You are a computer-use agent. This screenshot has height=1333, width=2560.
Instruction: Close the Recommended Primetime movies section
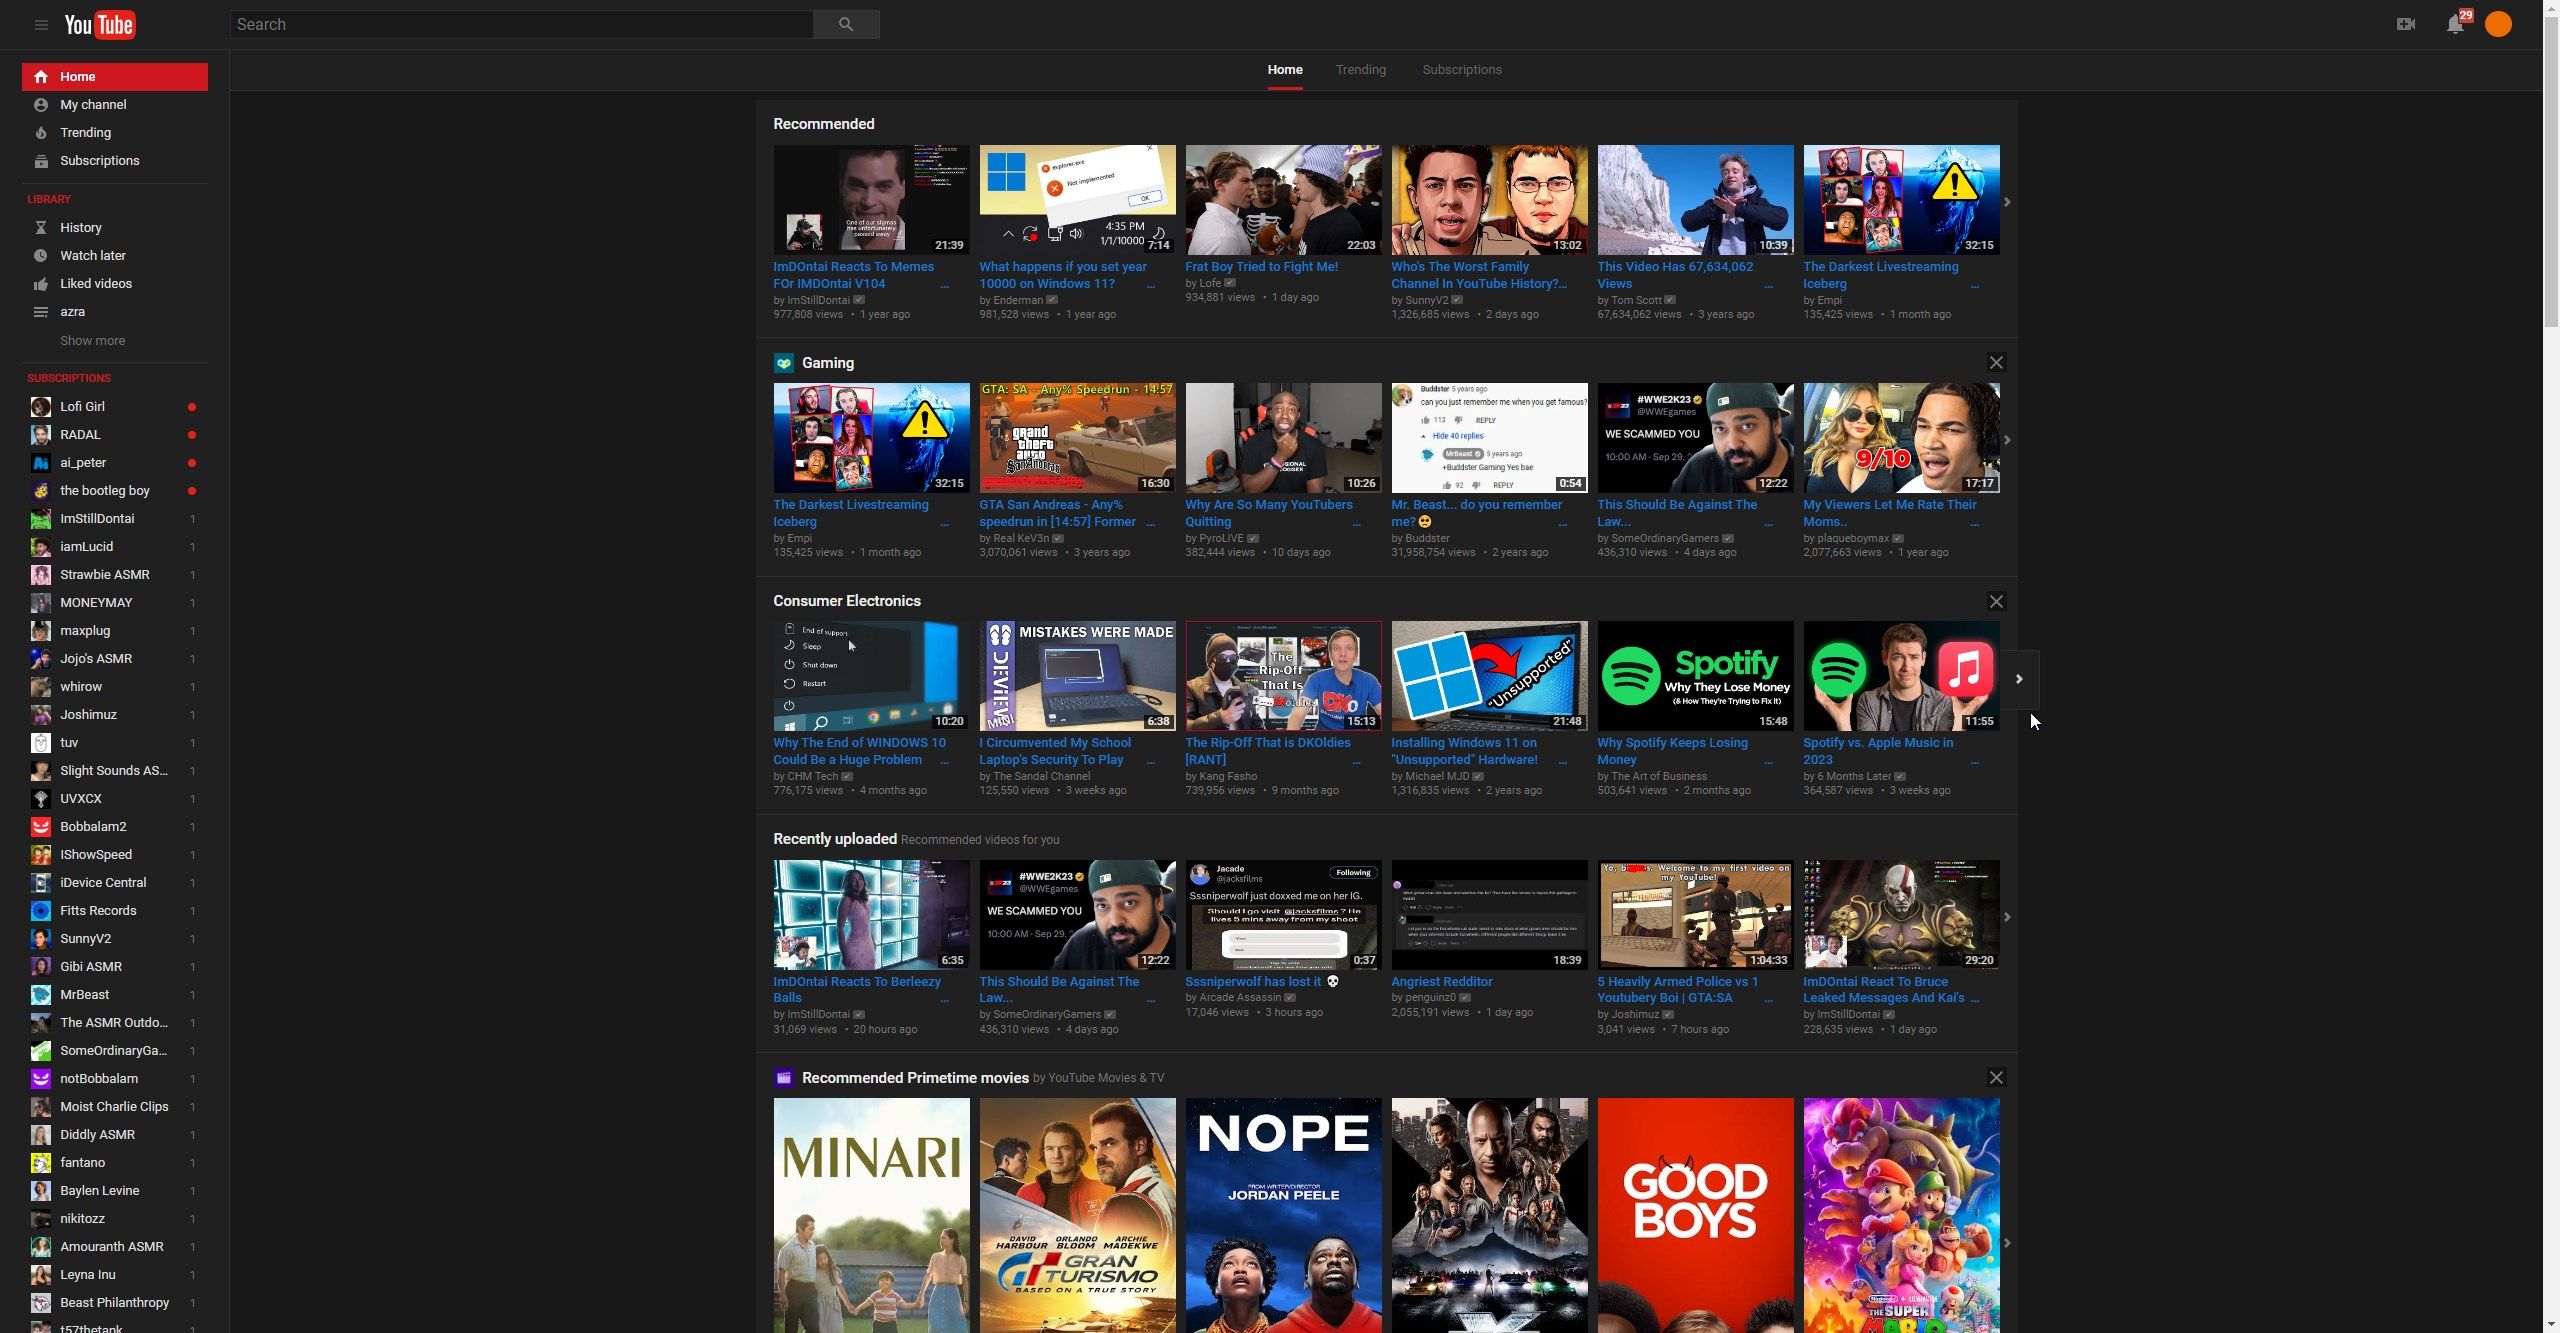pos(1996,1077)
